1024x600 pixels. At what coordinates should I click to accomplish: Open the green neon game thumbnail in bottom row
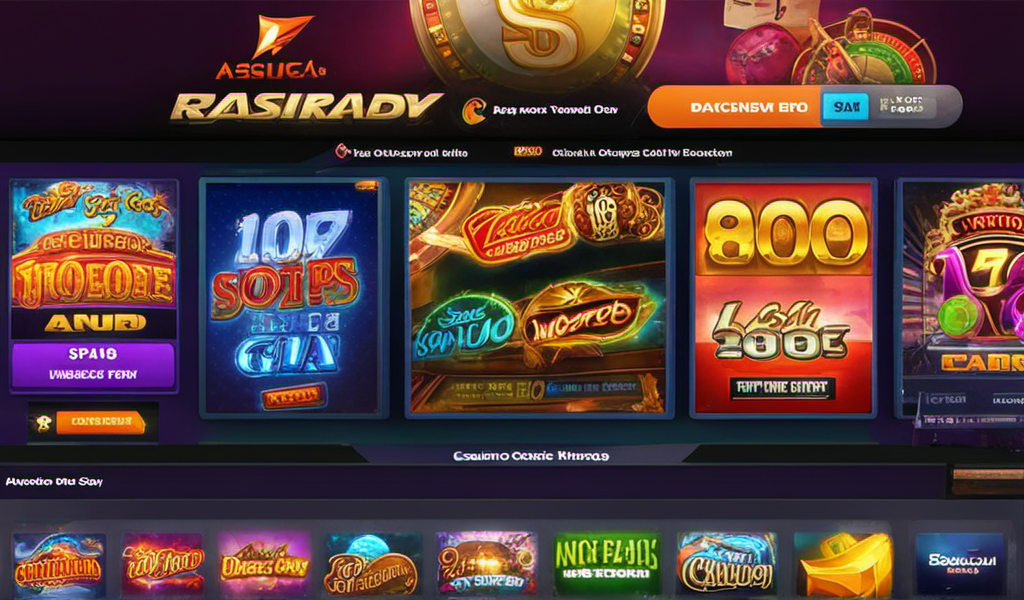[x=607, y=563]
